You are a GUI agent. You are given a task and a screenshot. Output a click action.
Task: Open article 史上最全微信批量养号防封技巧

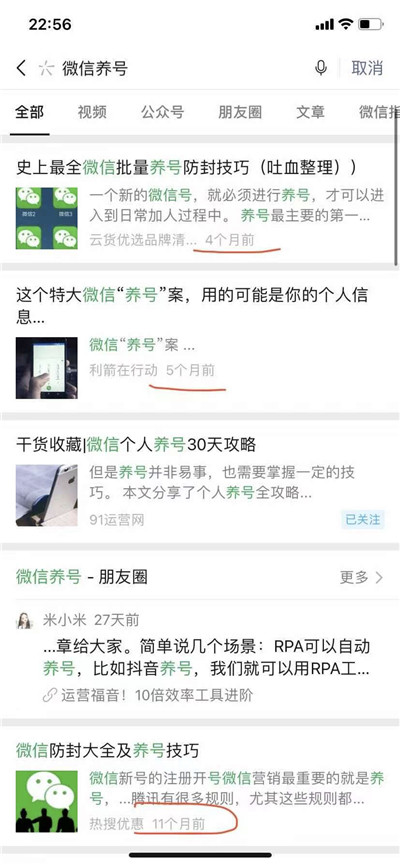(187, 167)
